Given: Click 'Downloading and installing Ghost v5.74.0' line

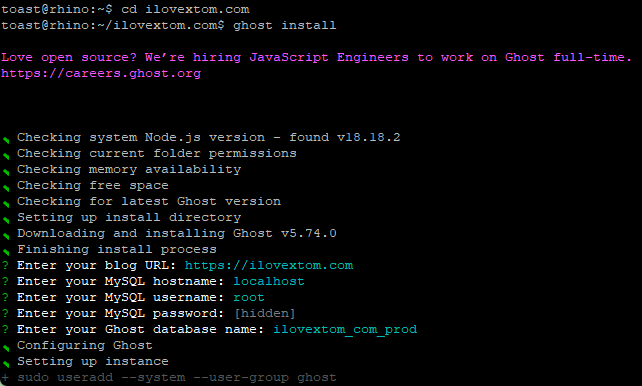Looking at the screenshot, I should tap(177, 233).
